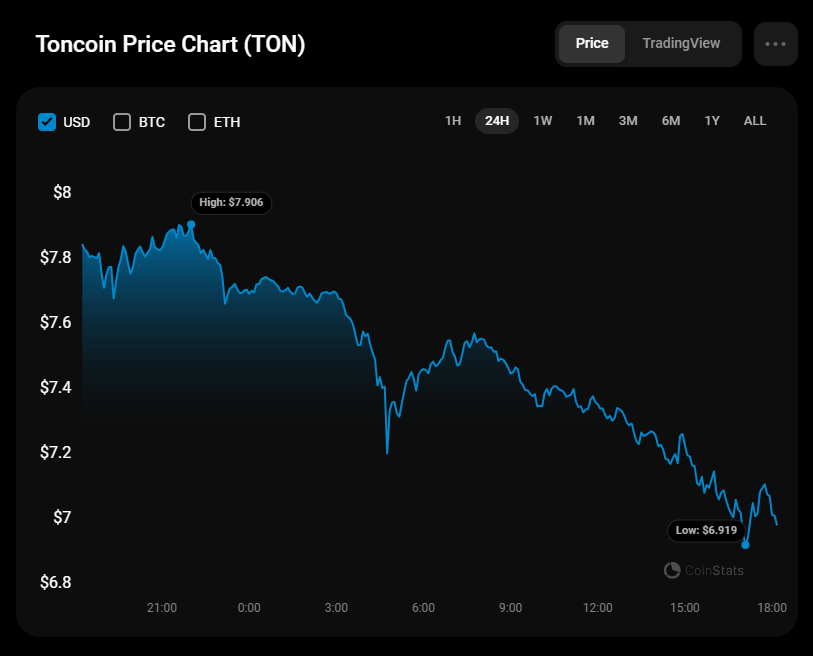
Task: Set chart range to 6M
Action: coord(671,121)
